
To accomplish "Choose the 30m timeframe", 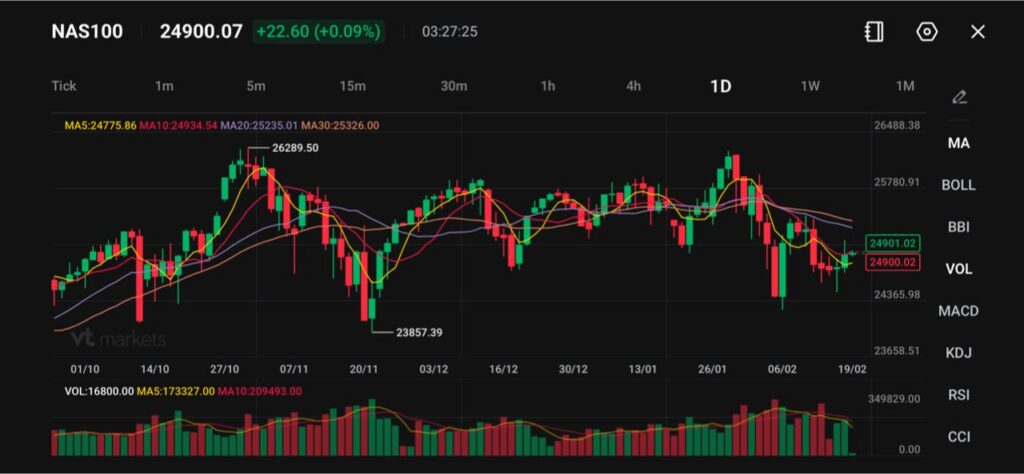I will (x=454, y=86).
